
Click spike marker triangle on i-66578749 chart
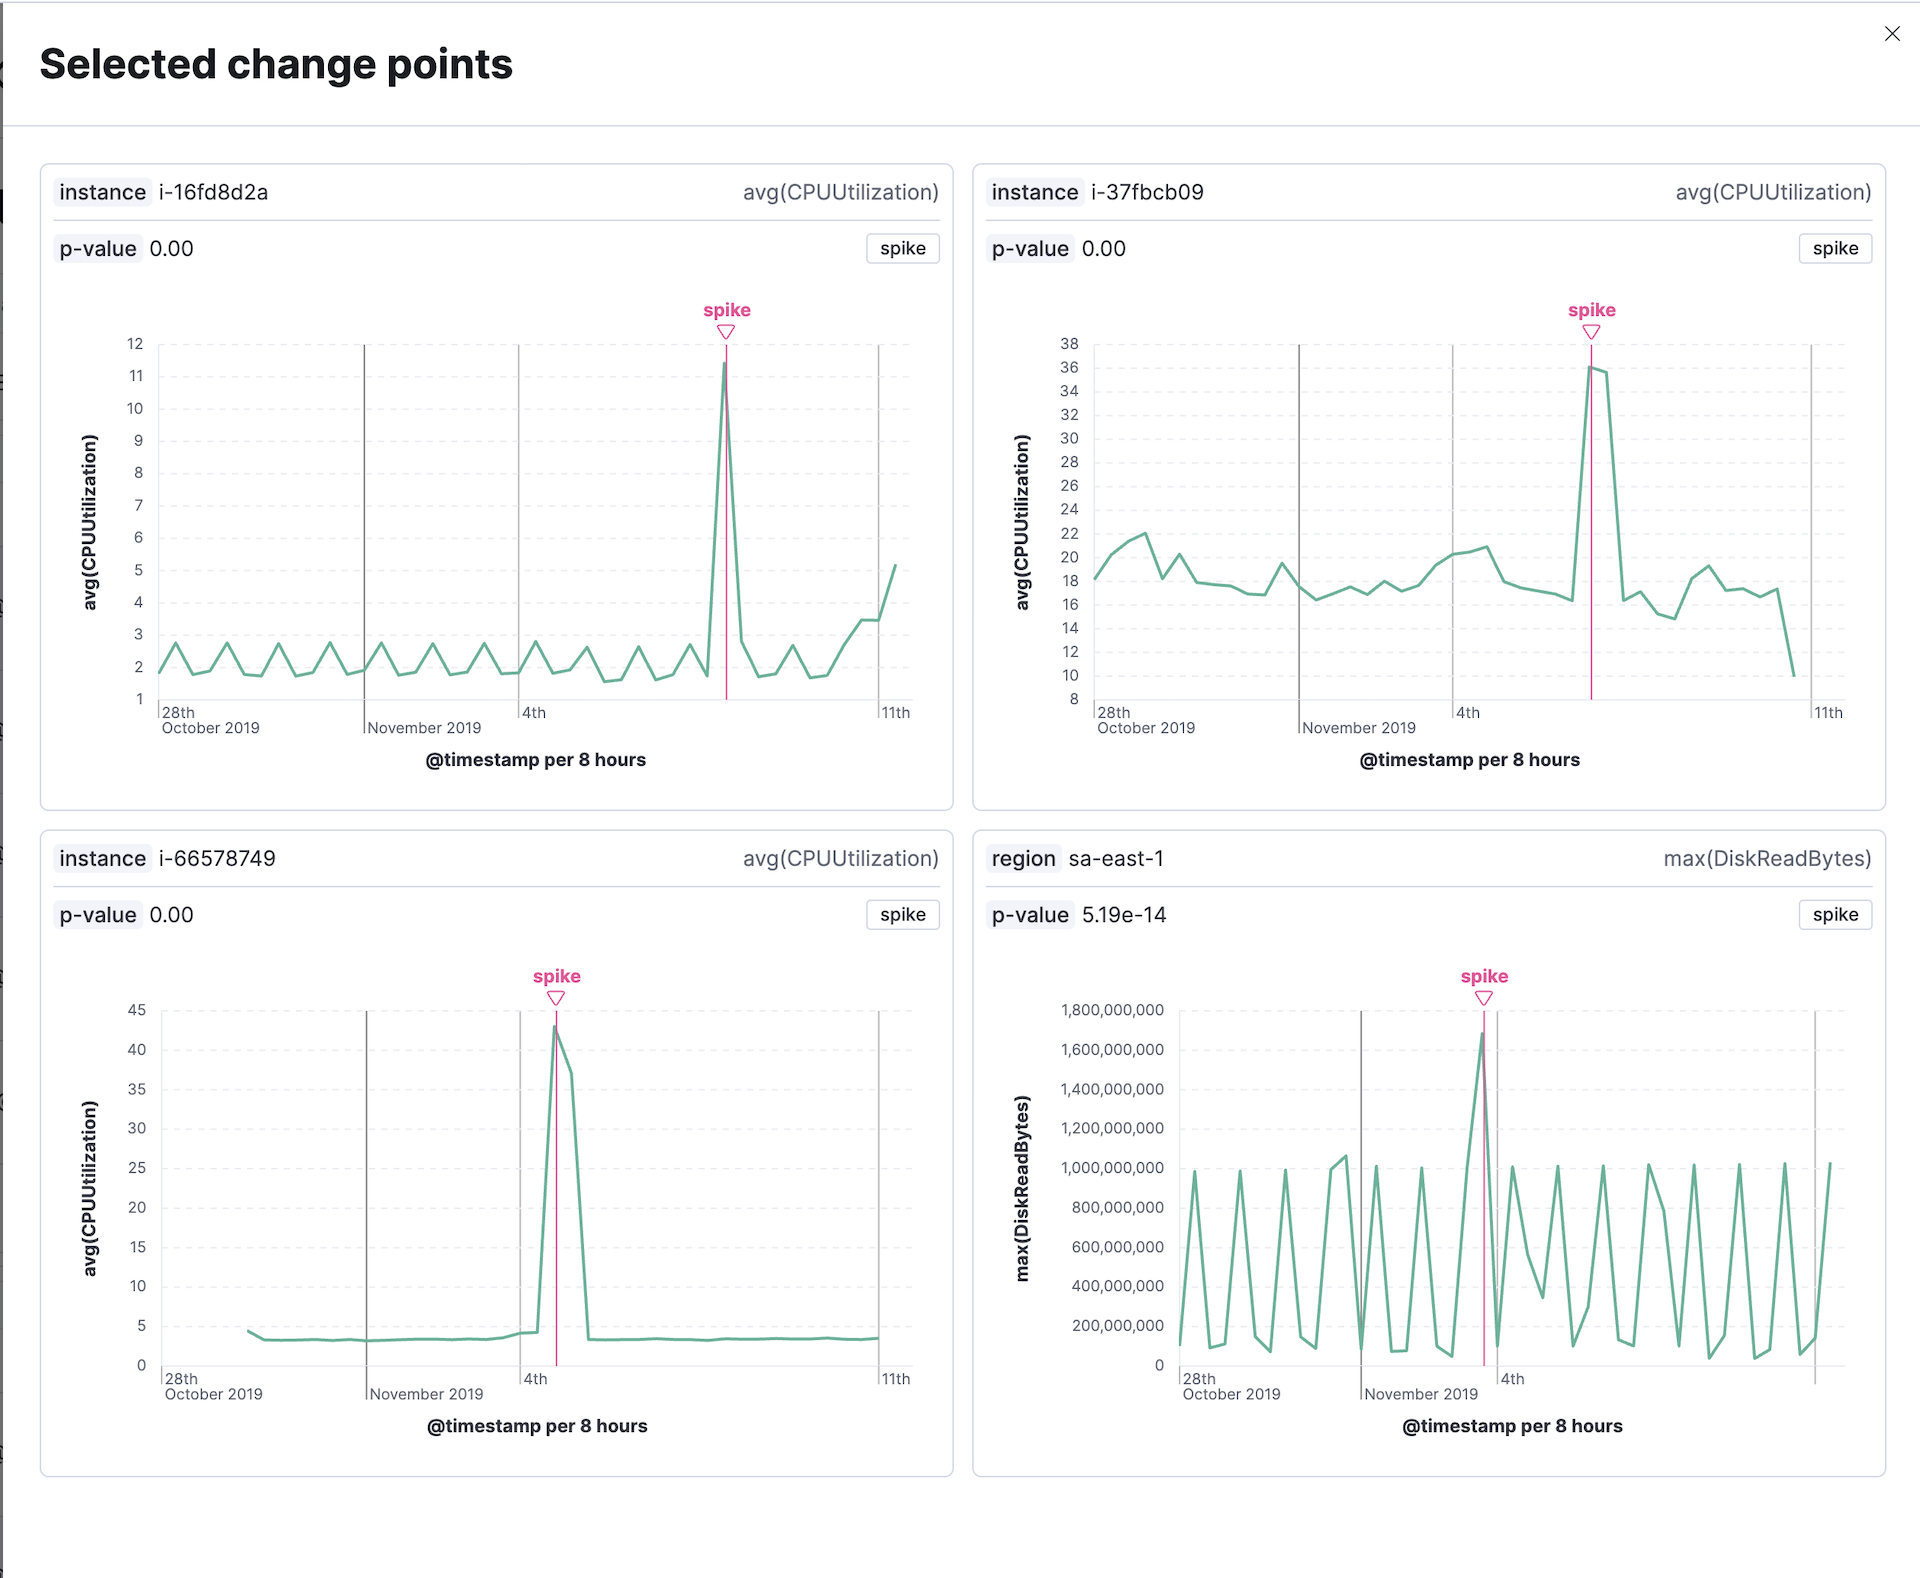tap(556, 998)
